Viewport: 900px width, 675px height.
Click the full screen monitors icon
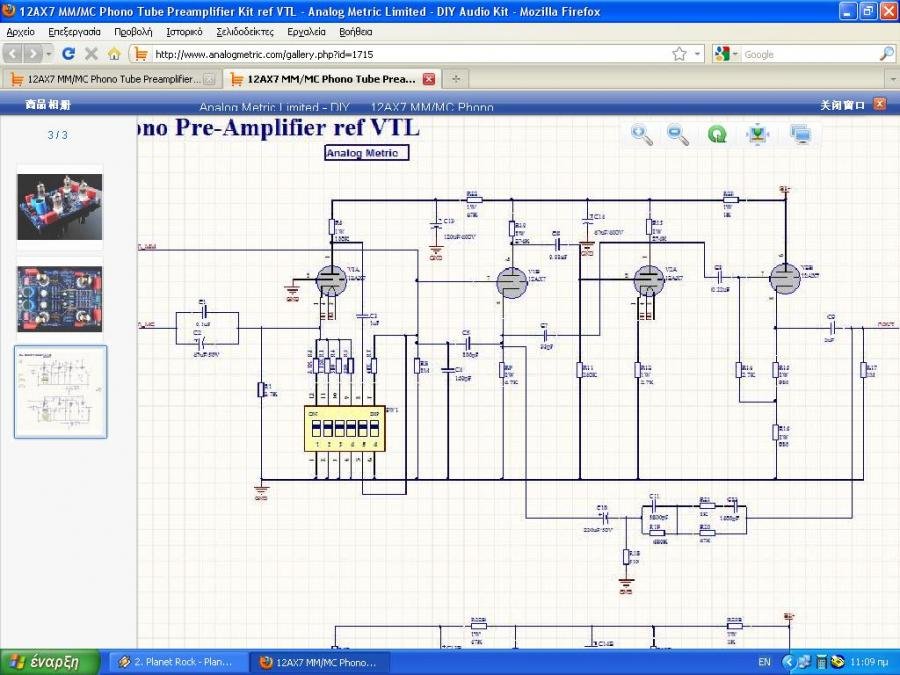point(801,135)
